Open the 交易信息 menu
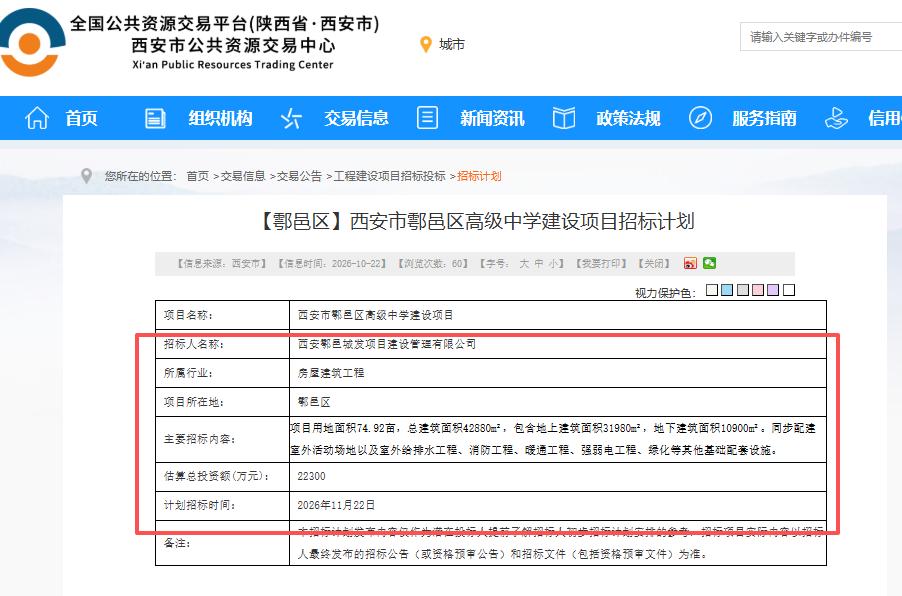The width and height of the screenshot is (902, 596). (x=356, y=119)
